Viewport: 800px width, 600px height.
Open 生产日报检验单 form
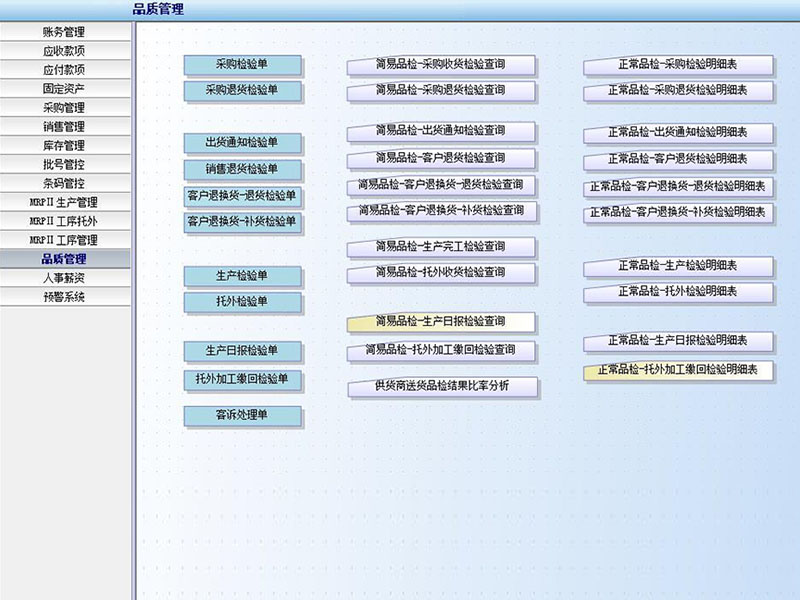pos(242,351)
